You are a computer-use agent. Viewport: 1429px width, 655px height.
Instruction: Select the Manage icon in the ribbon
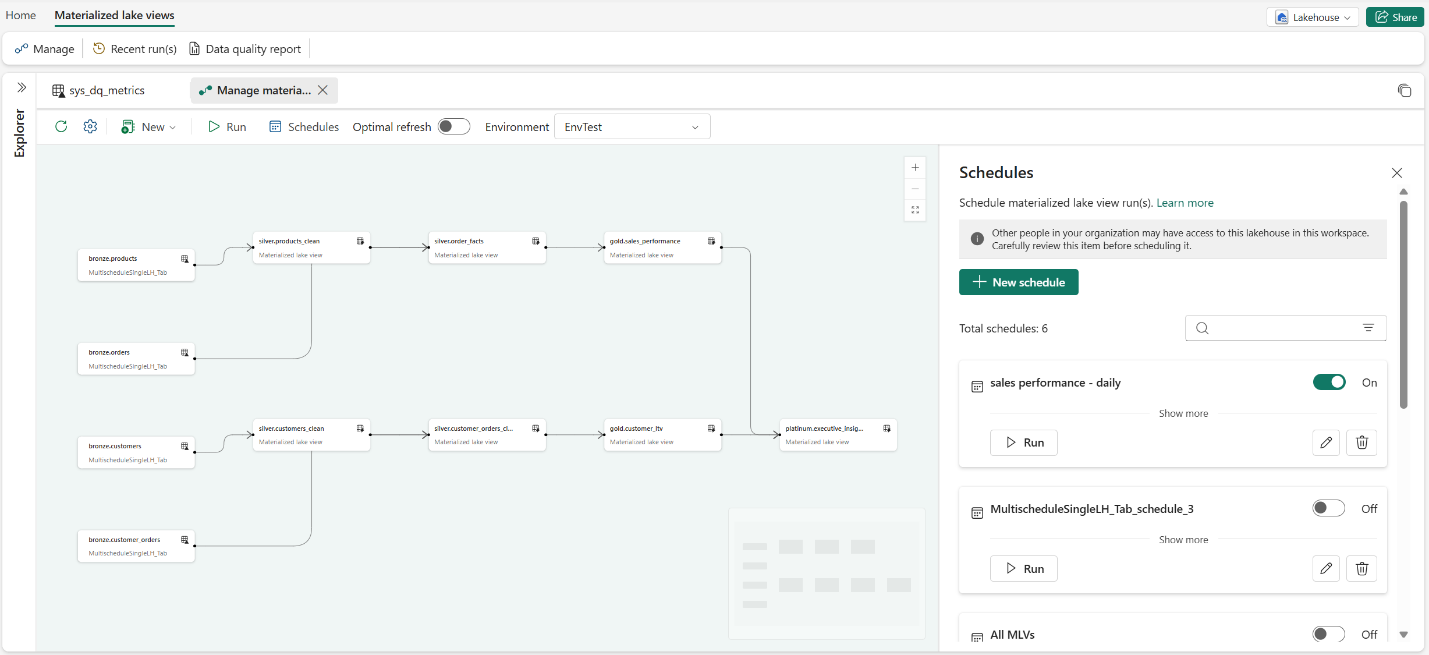pyautogui.click(x=44, y=48)
